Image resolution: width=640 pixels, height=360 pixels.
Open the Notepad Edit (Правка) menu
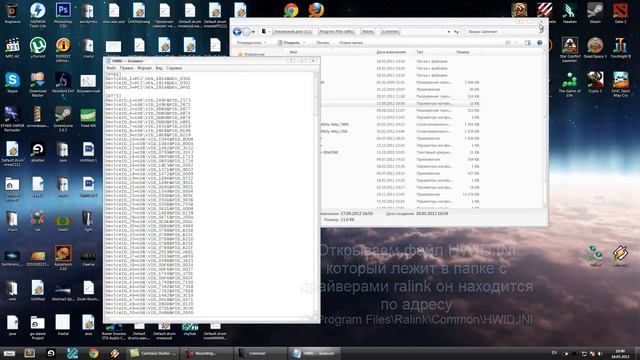tap(127, 68)
